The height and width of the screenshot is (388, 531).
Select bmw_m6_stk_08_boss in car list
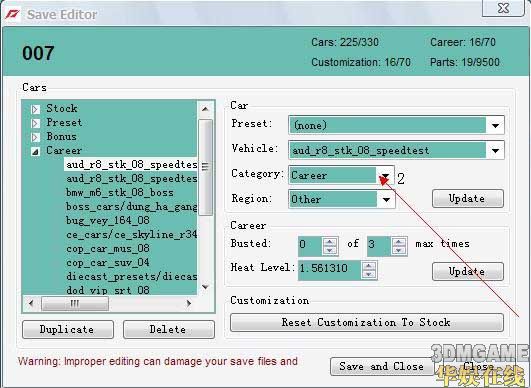pyautogui.click(x=120, y=192)
